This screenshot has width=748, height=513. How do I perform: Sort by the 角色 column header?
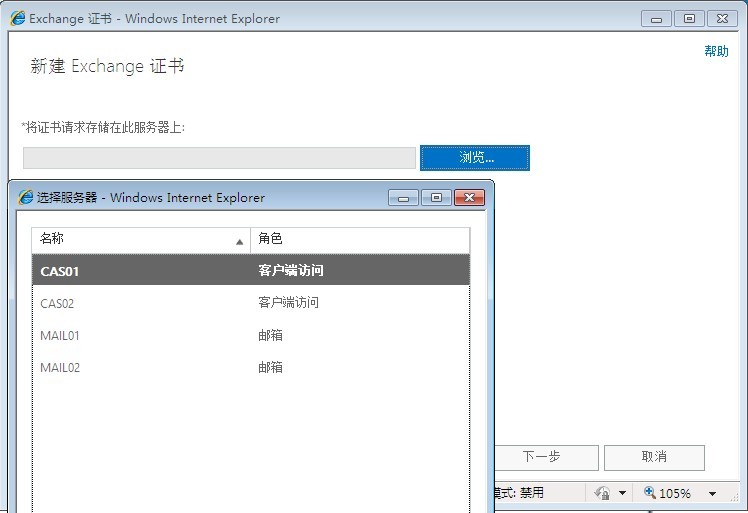click(360, 240)
